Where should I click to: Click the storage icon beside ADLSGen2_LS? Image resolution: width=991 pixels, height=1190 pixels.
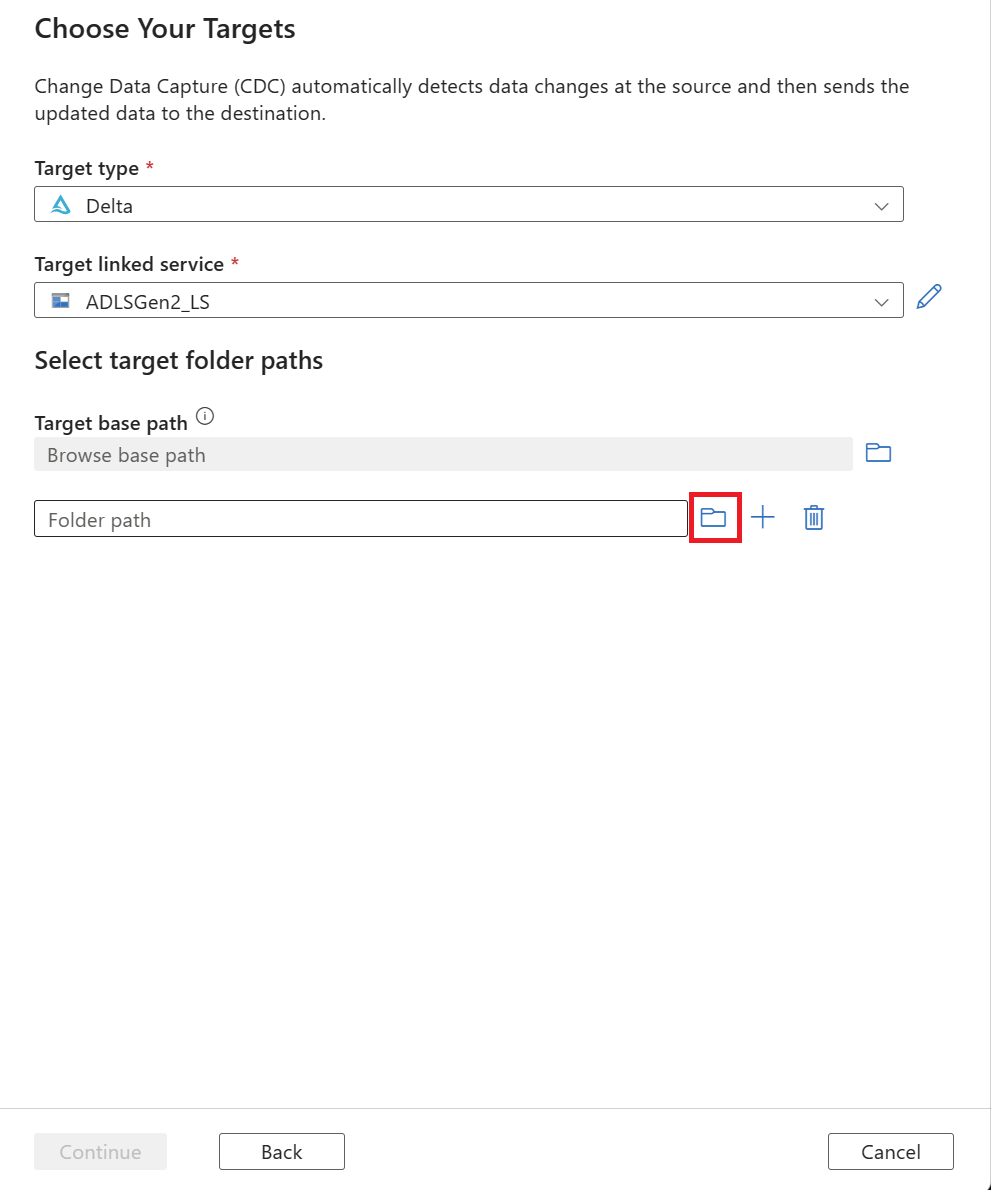61,300
